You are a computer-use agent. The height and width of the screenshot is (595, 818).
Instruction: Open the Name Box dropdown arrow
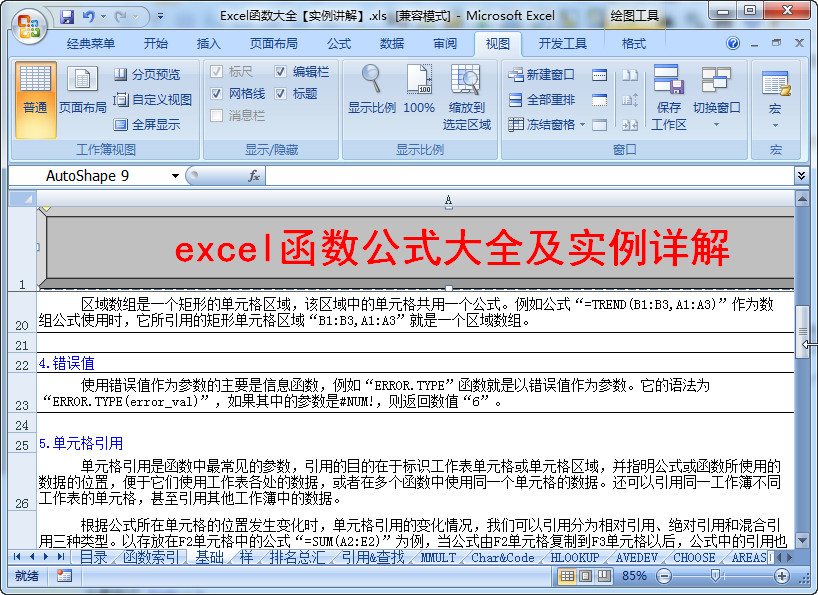[175, 176]
